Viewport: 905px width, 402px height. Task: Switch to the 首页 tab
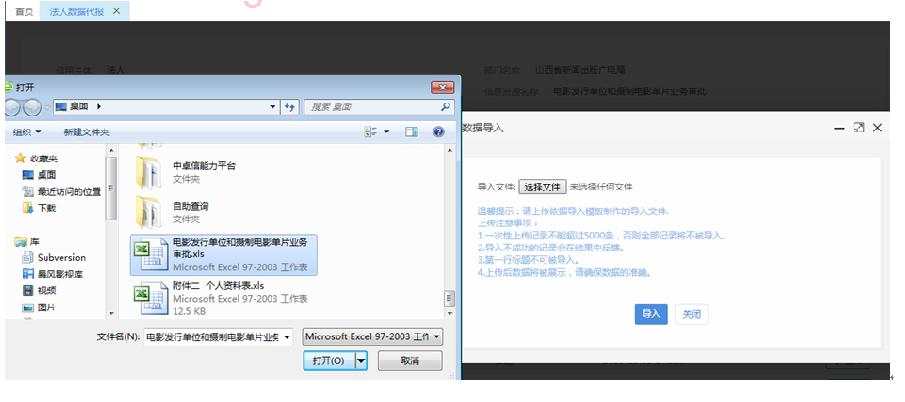pyautogui.click(x=23, y=11)
